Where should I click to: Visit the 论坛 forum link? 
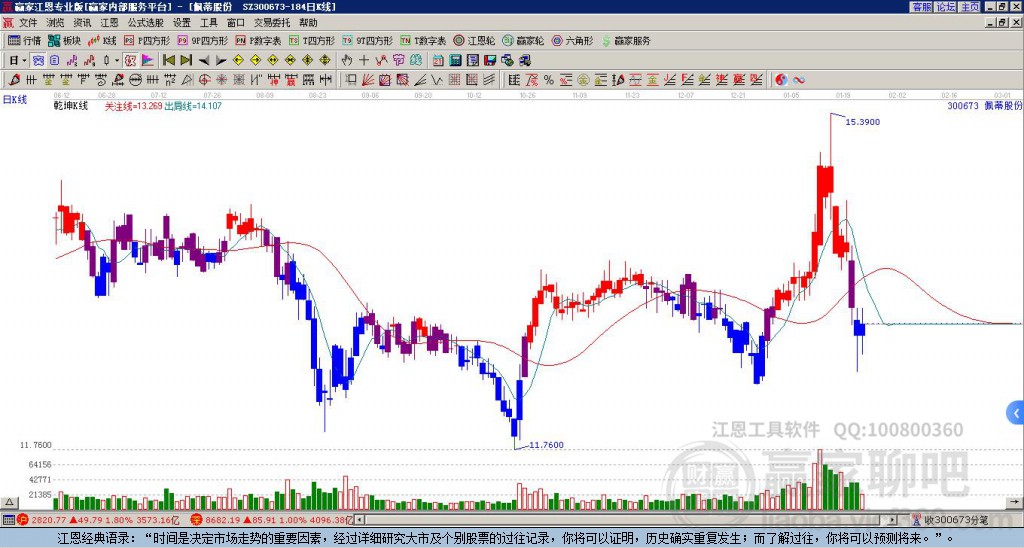click(946, 7)
